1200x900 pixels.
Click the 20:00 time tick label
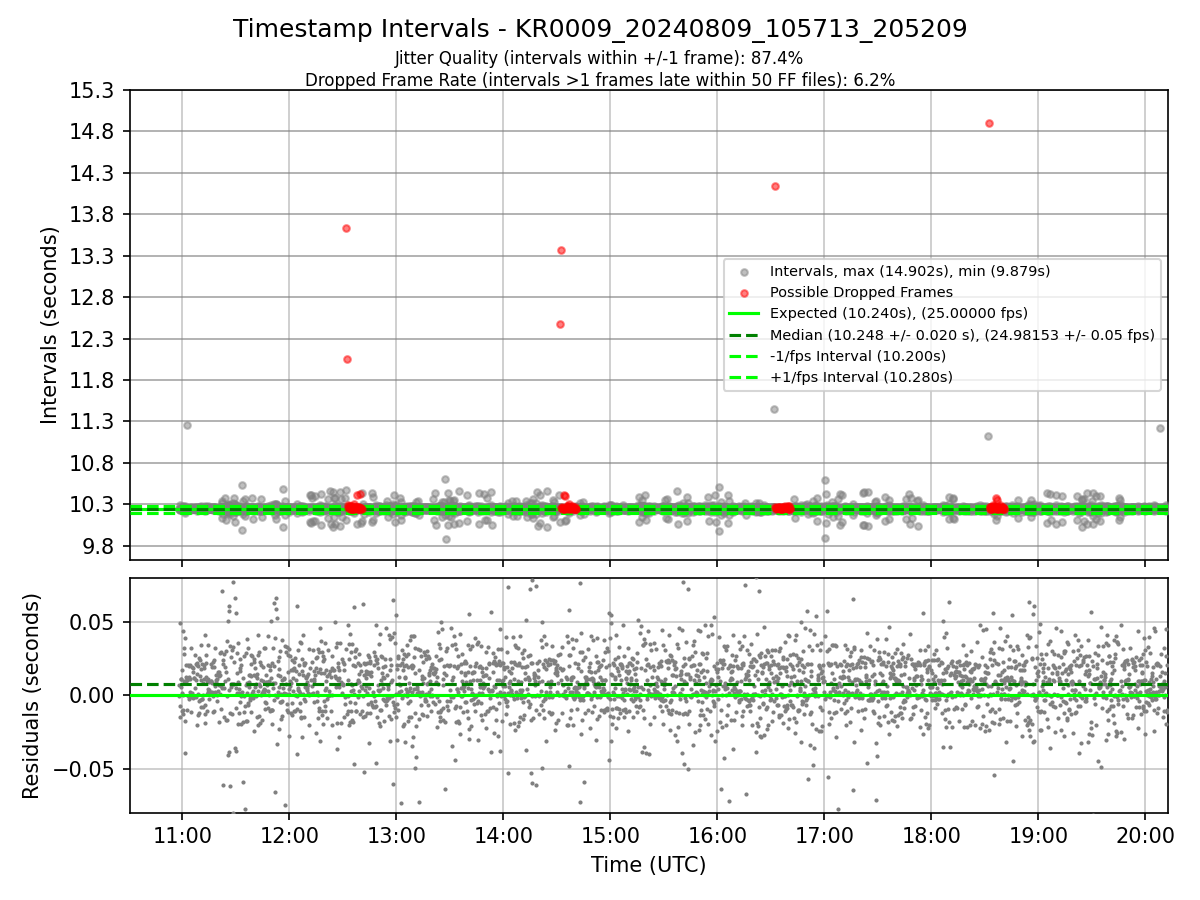pyautogui.click(x=1145, y=834)
